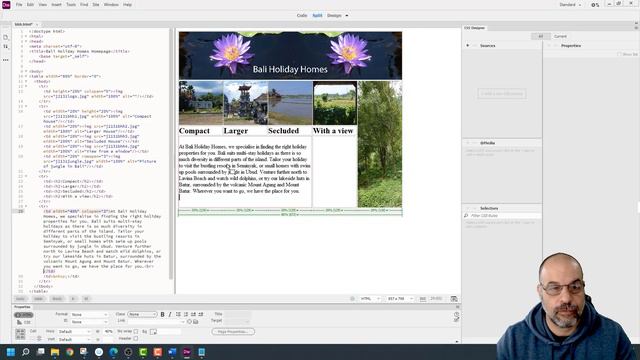Open the CSS Designer panel options menu

click(636, 28)
